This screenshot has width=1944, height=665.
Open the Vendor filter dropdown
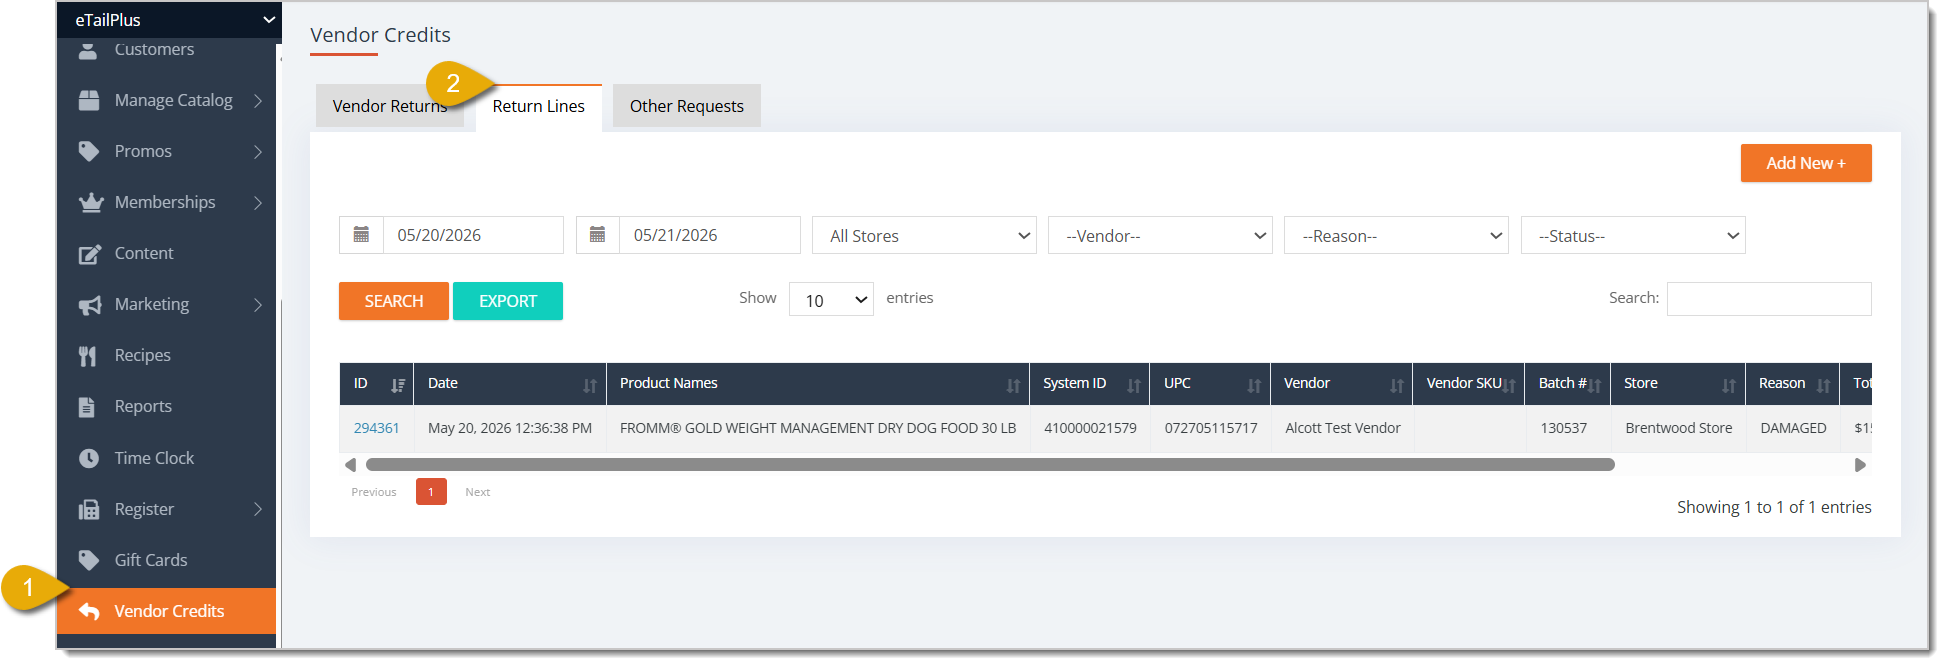point(1160,236)
